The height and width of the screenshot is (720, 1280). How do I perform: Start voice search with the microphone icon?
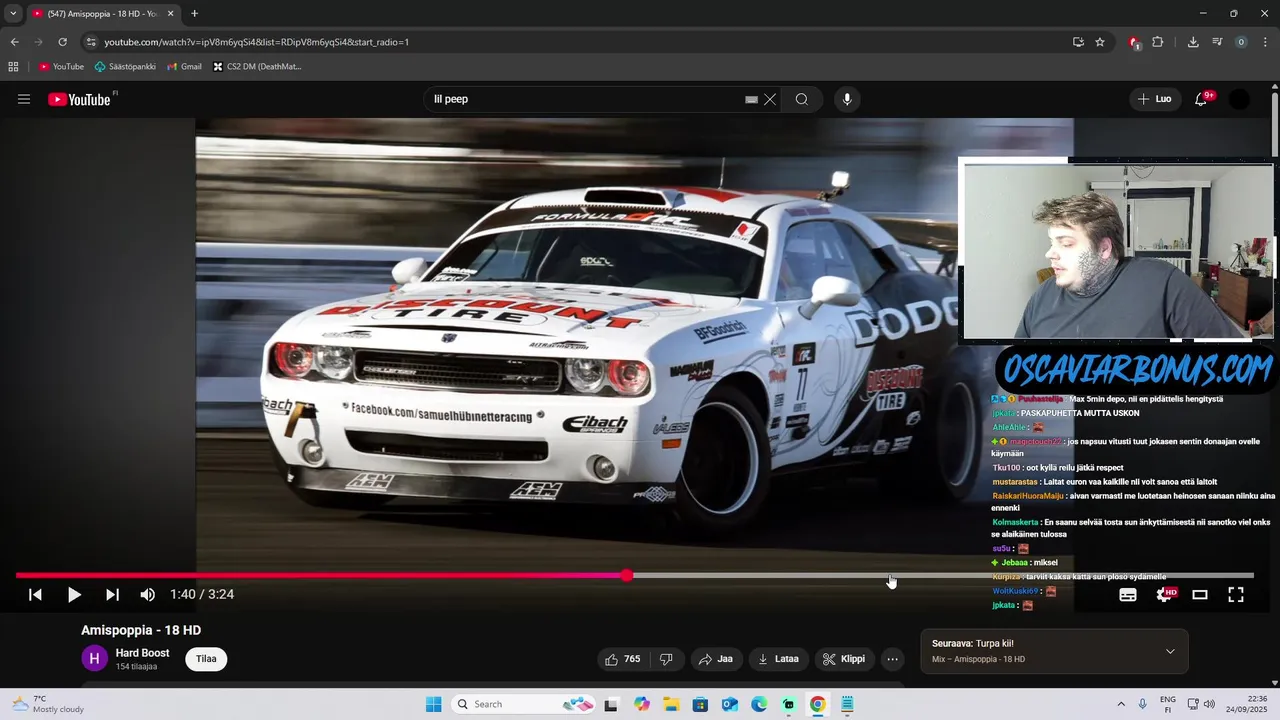pos(847,99)
